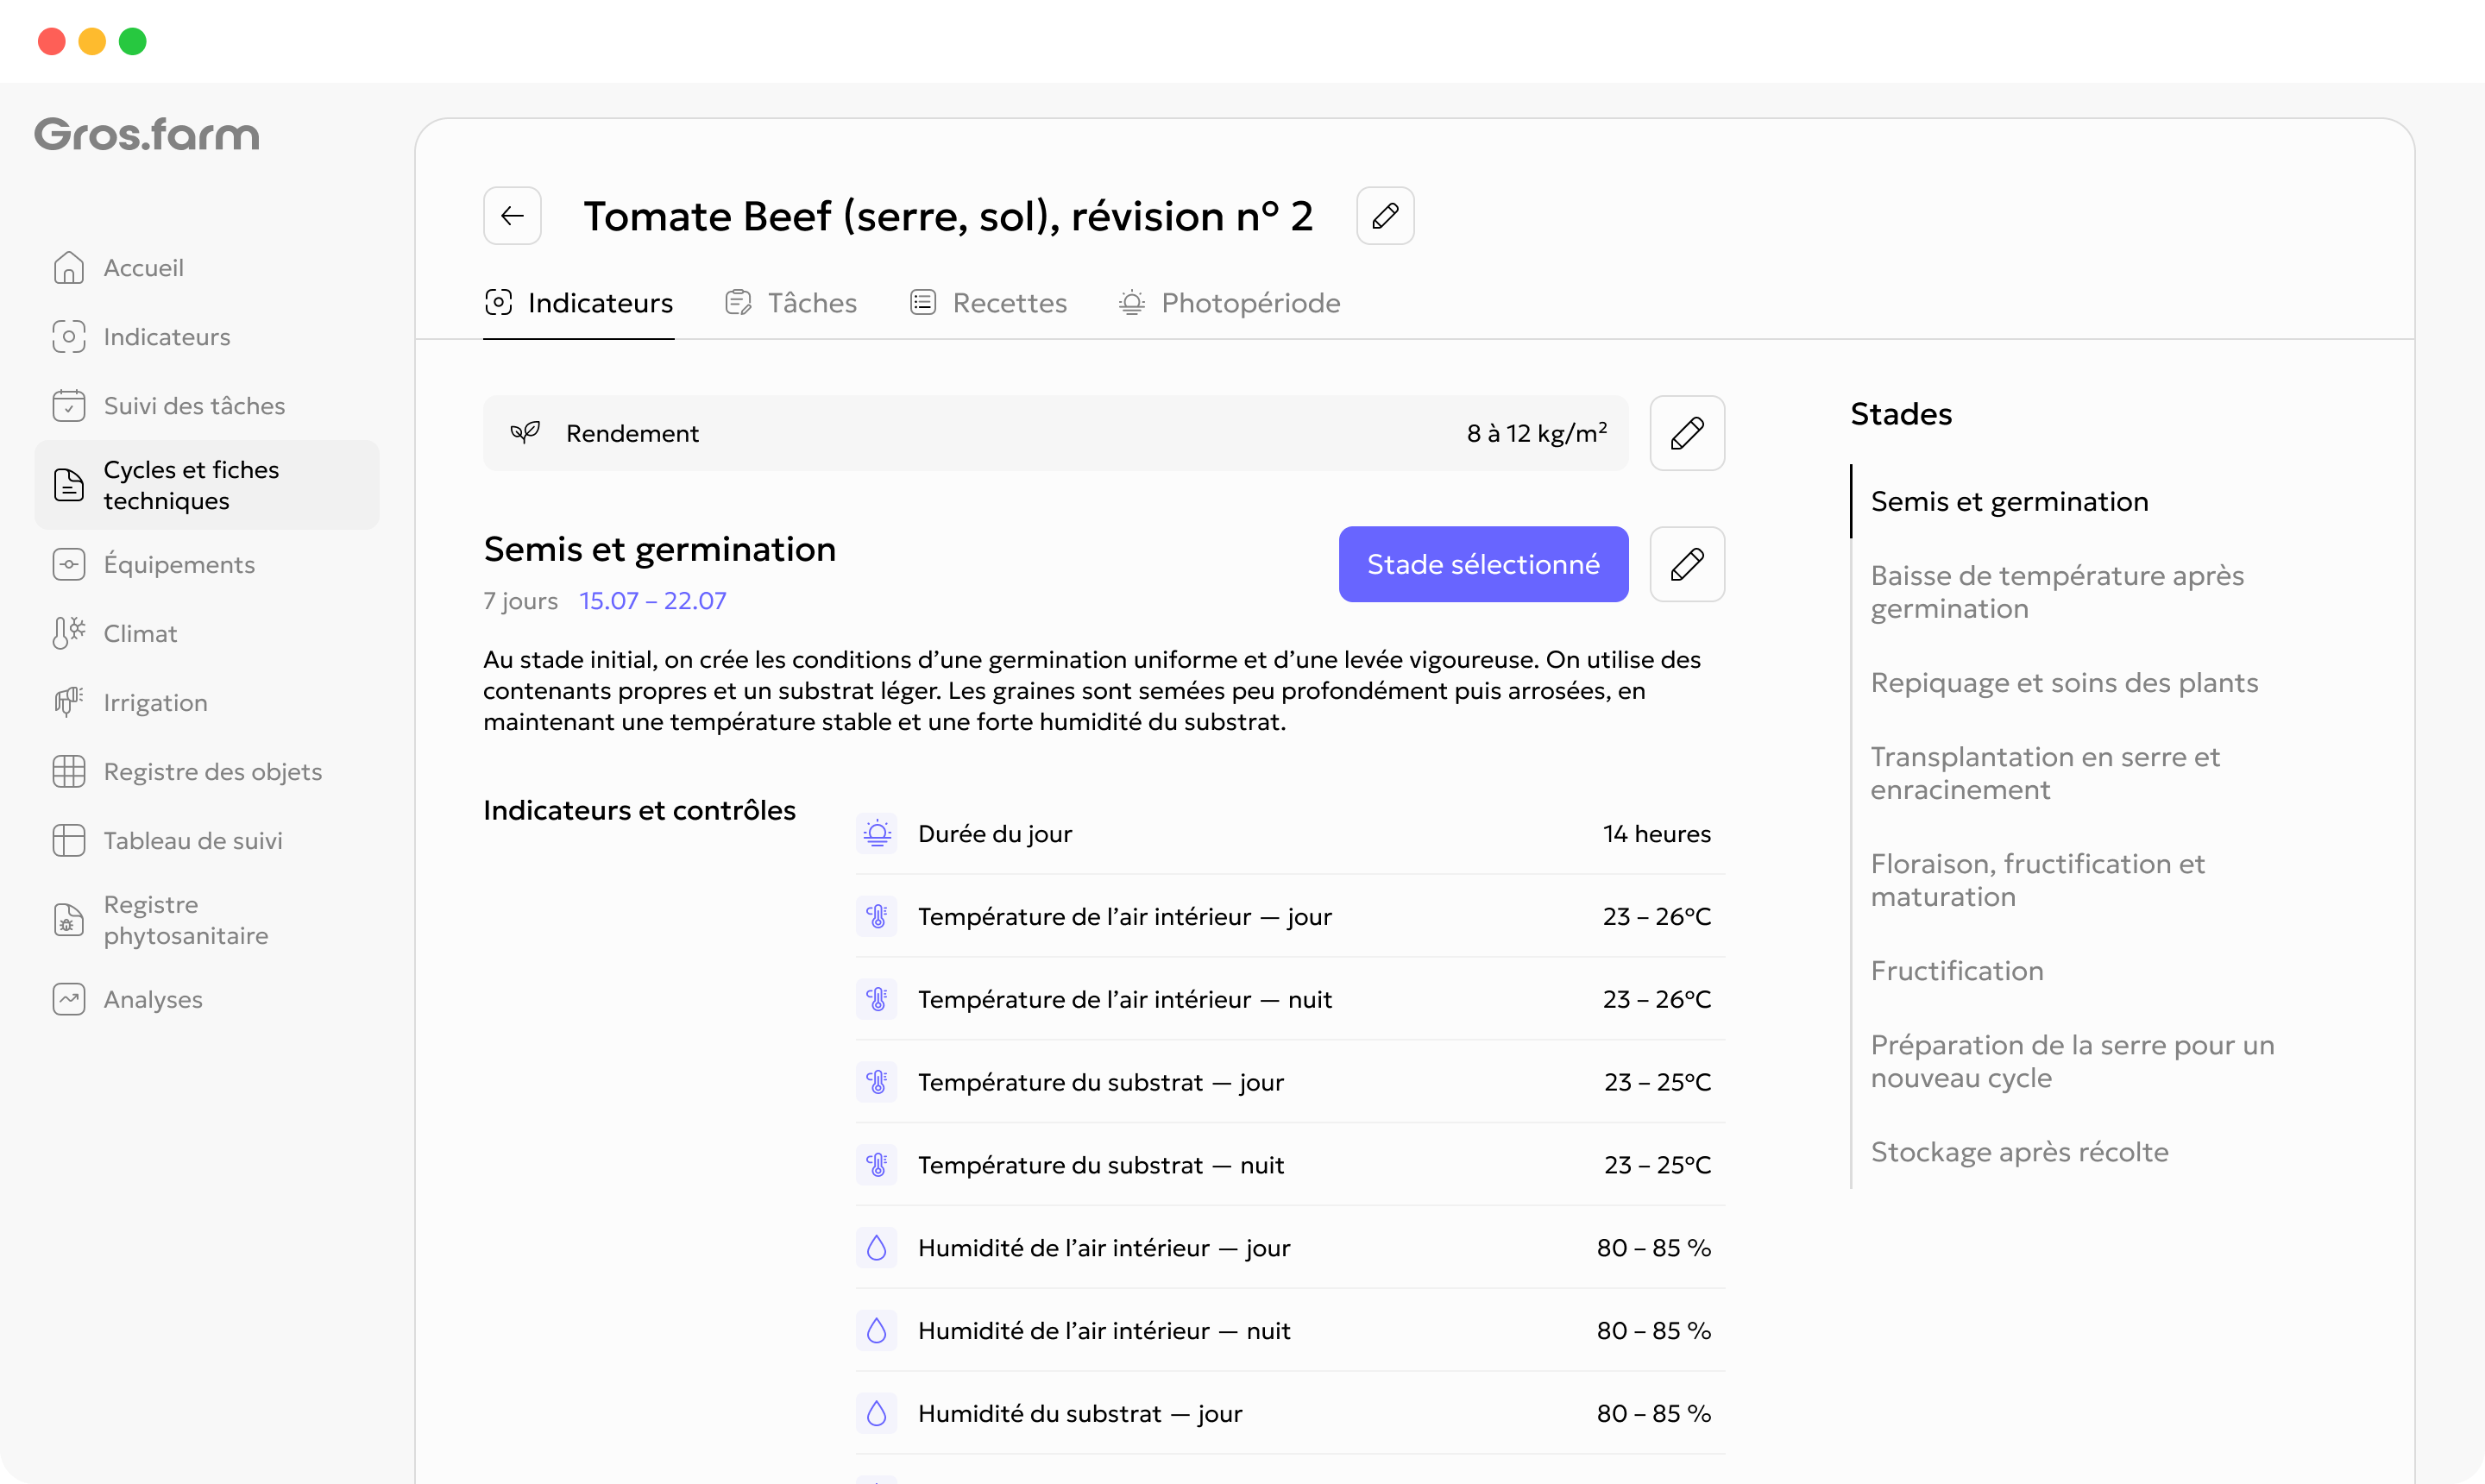Select stage Préparation de la serre

(x=2072, y=1061)
